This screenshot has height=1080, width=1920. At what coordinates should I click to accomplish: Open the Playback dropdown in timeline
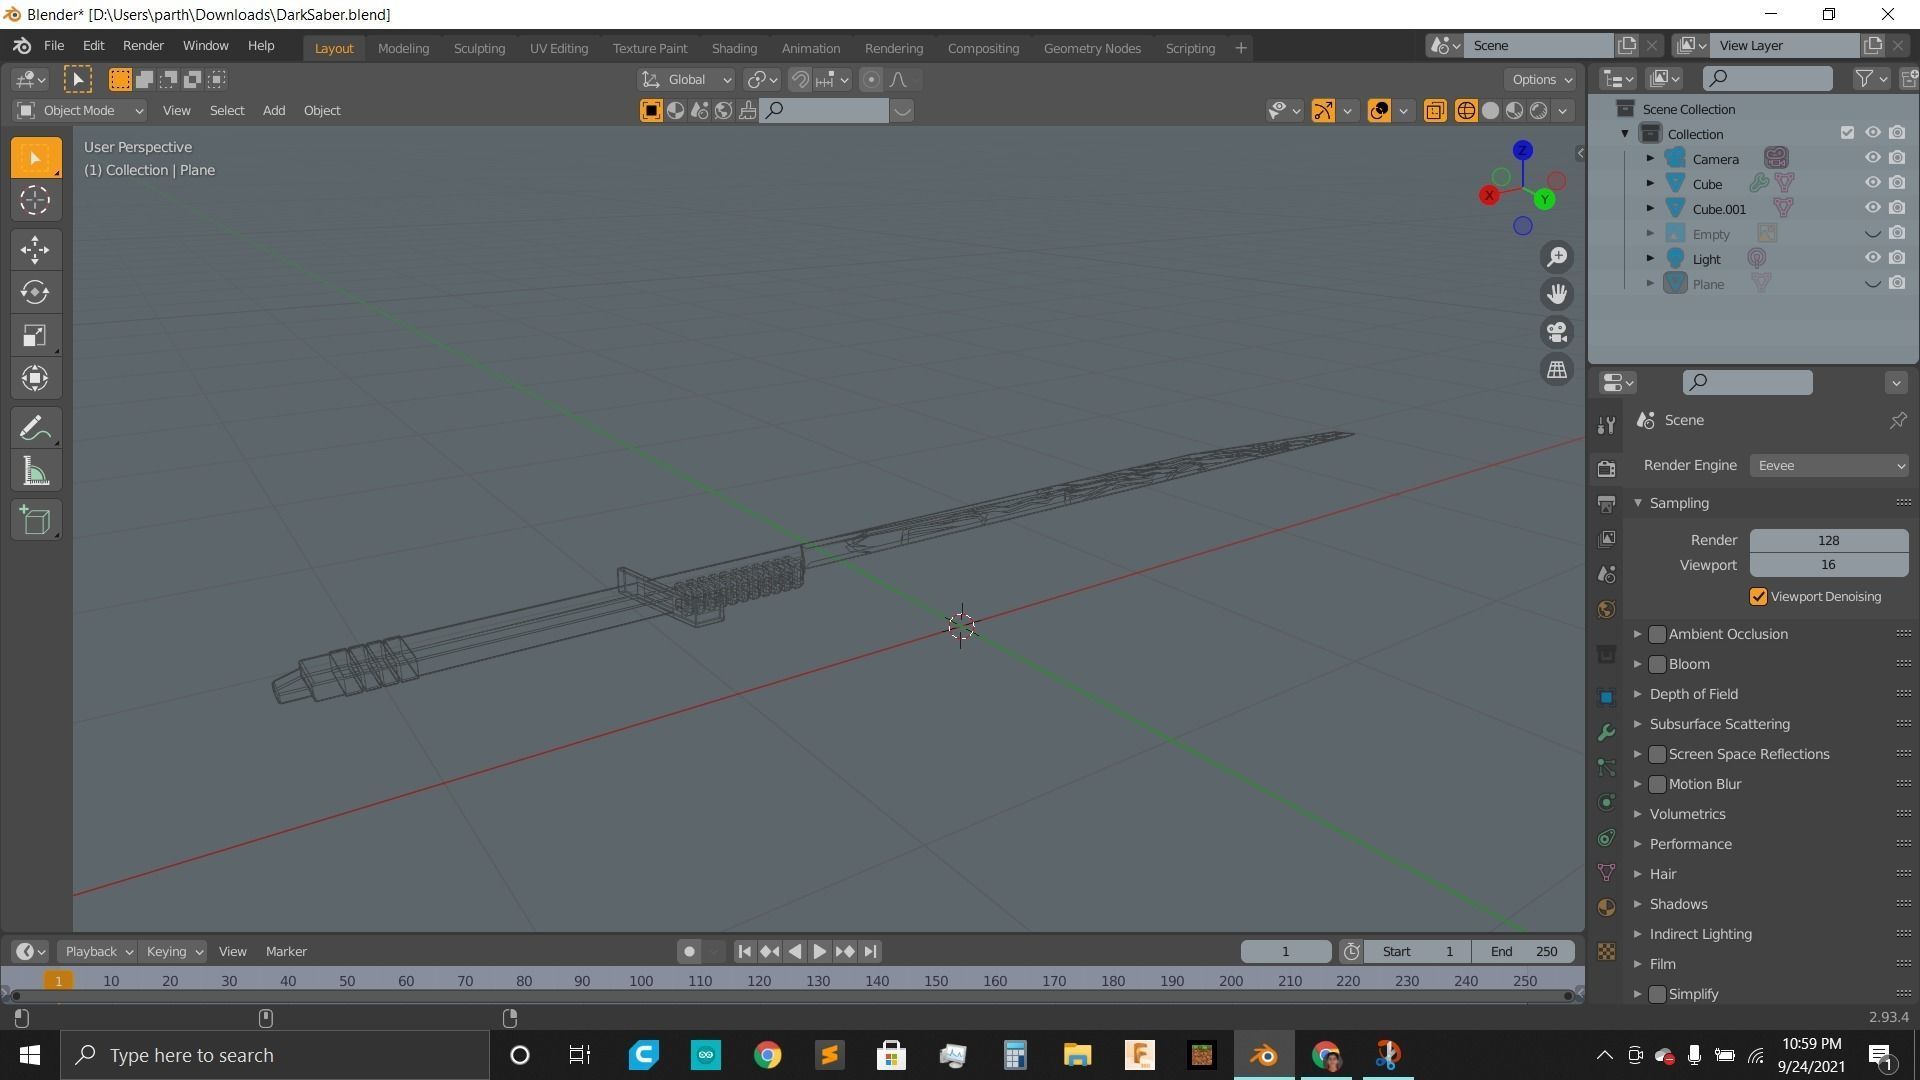[97, 952]
